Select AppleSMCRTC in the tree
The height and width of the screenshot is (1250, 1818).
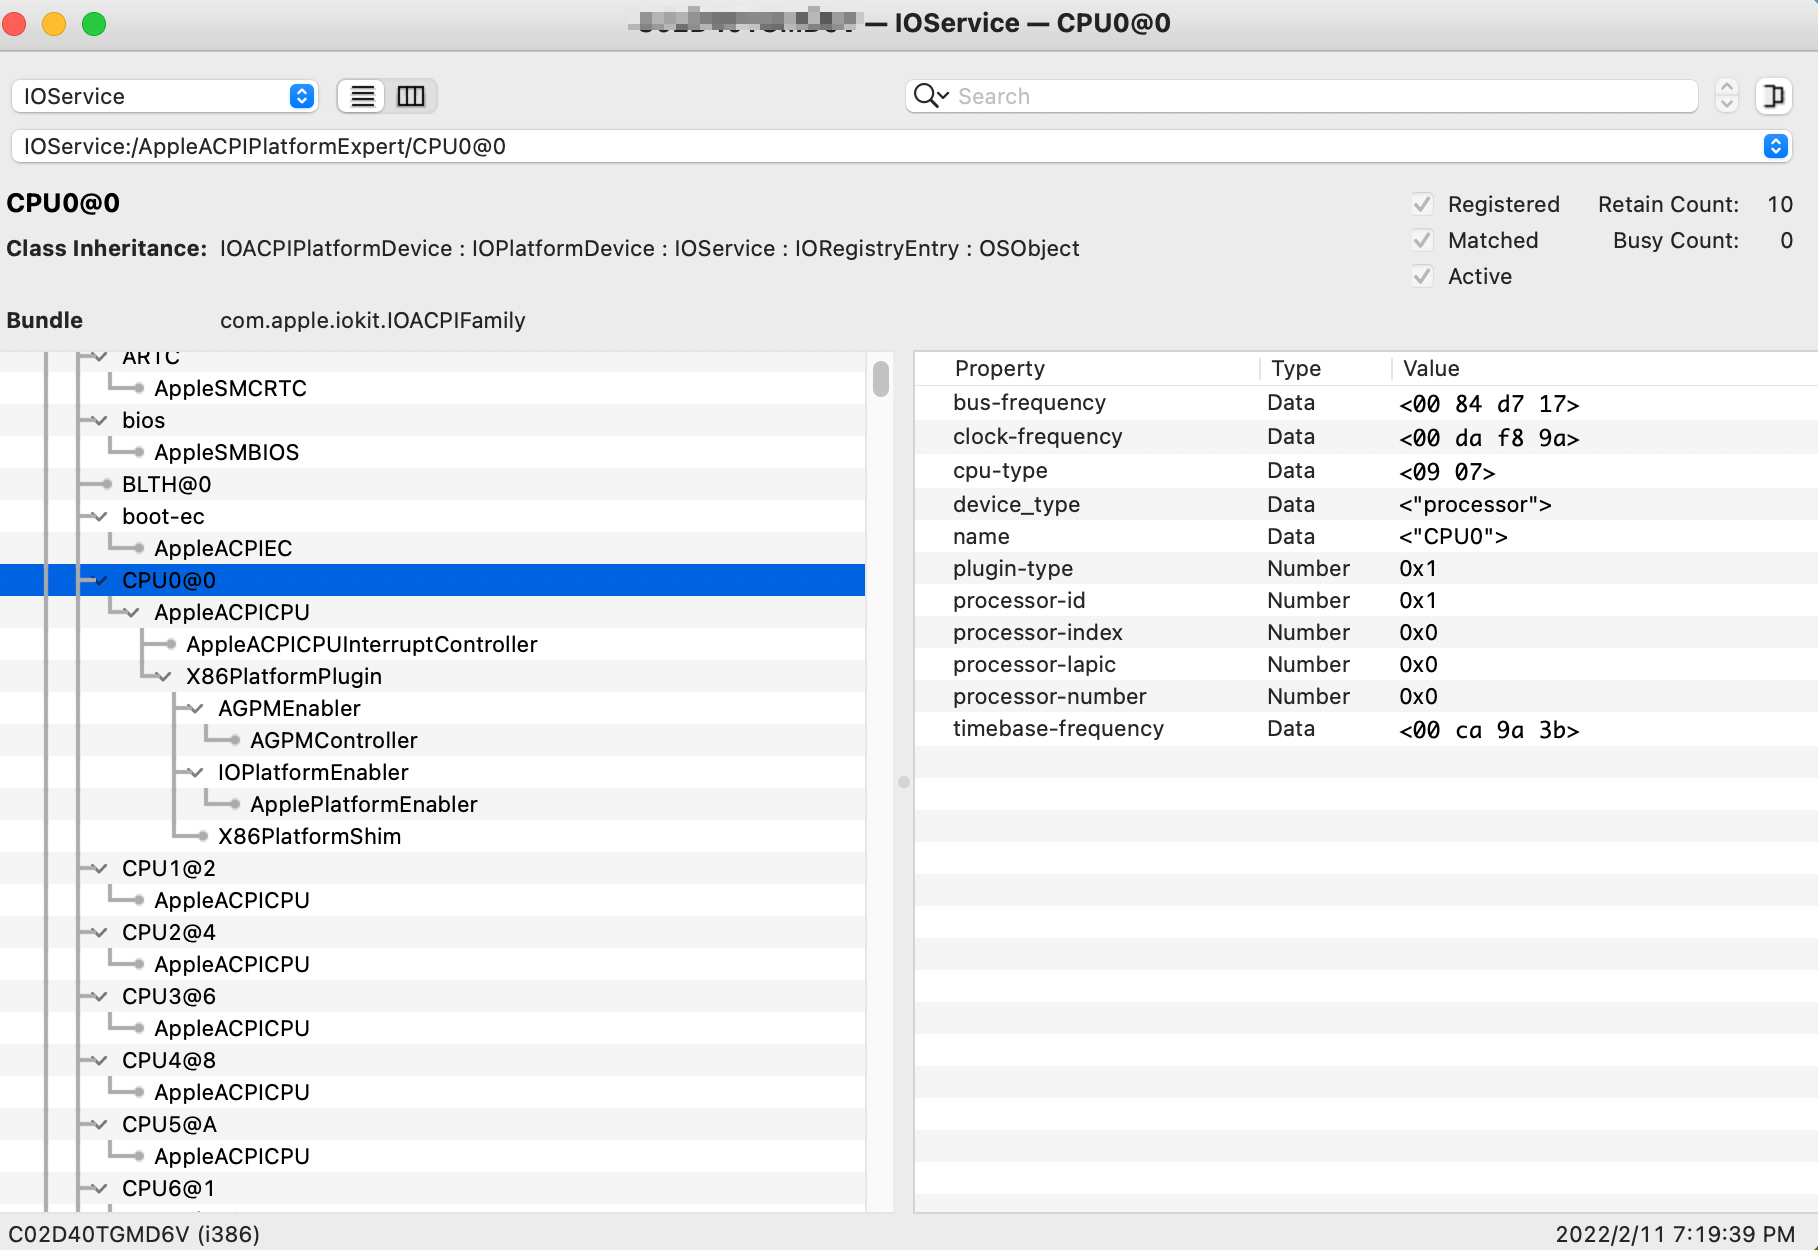pyautogui.click(x=230, y=388)
